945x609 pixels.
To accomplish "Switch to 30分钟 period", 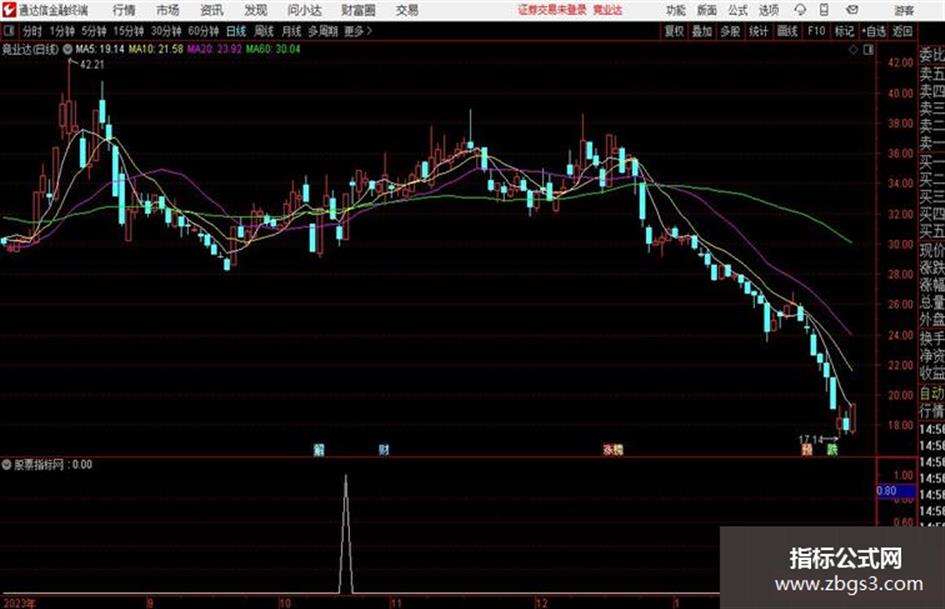I will tap(166, 31).
